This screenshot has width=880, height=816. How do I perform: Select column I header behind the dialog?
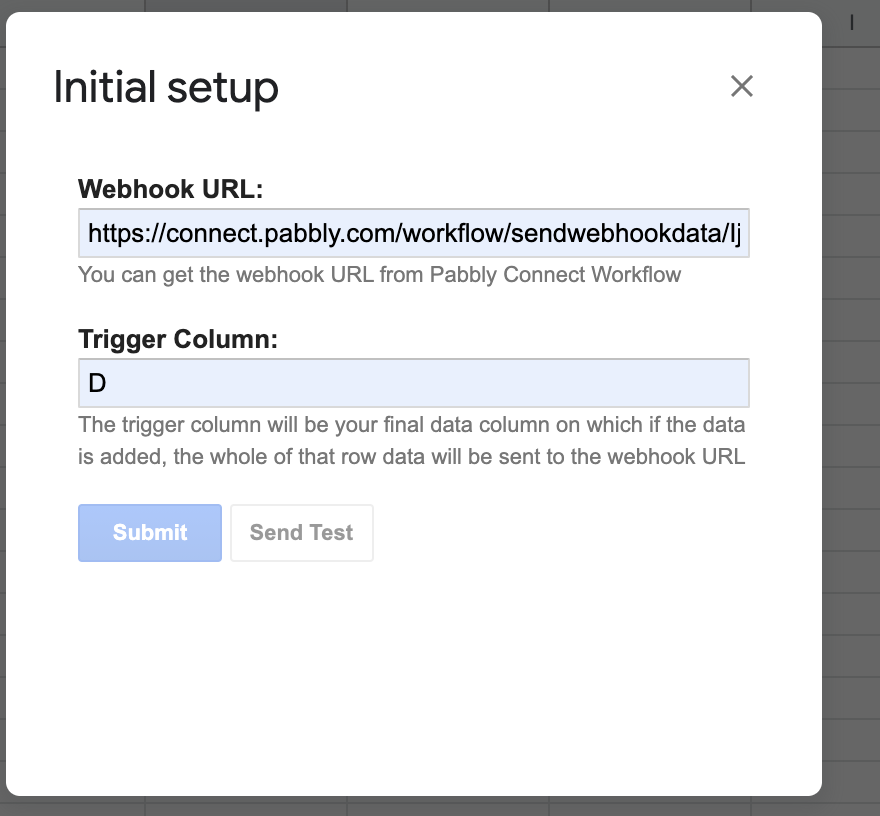click(x=851, y=22)
